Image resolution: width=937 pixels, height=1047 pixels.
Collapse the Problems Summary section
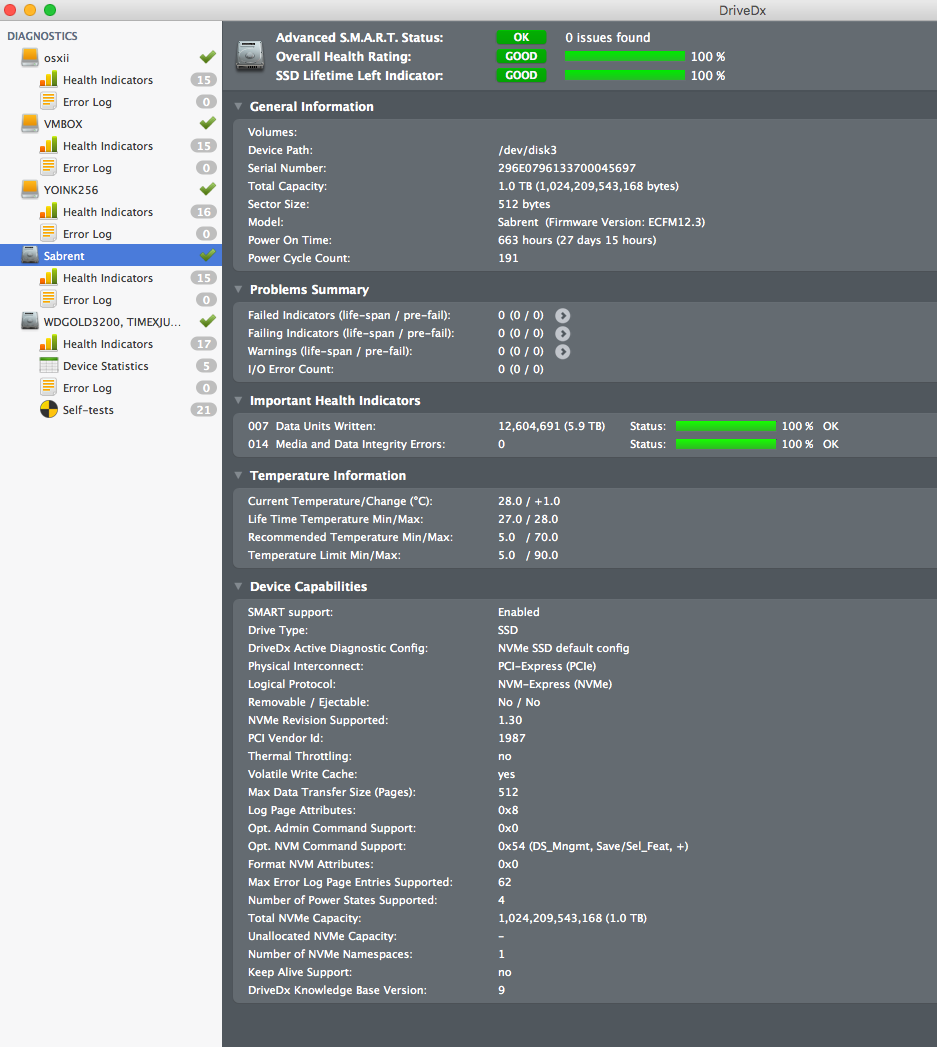[x=238, y=289]
